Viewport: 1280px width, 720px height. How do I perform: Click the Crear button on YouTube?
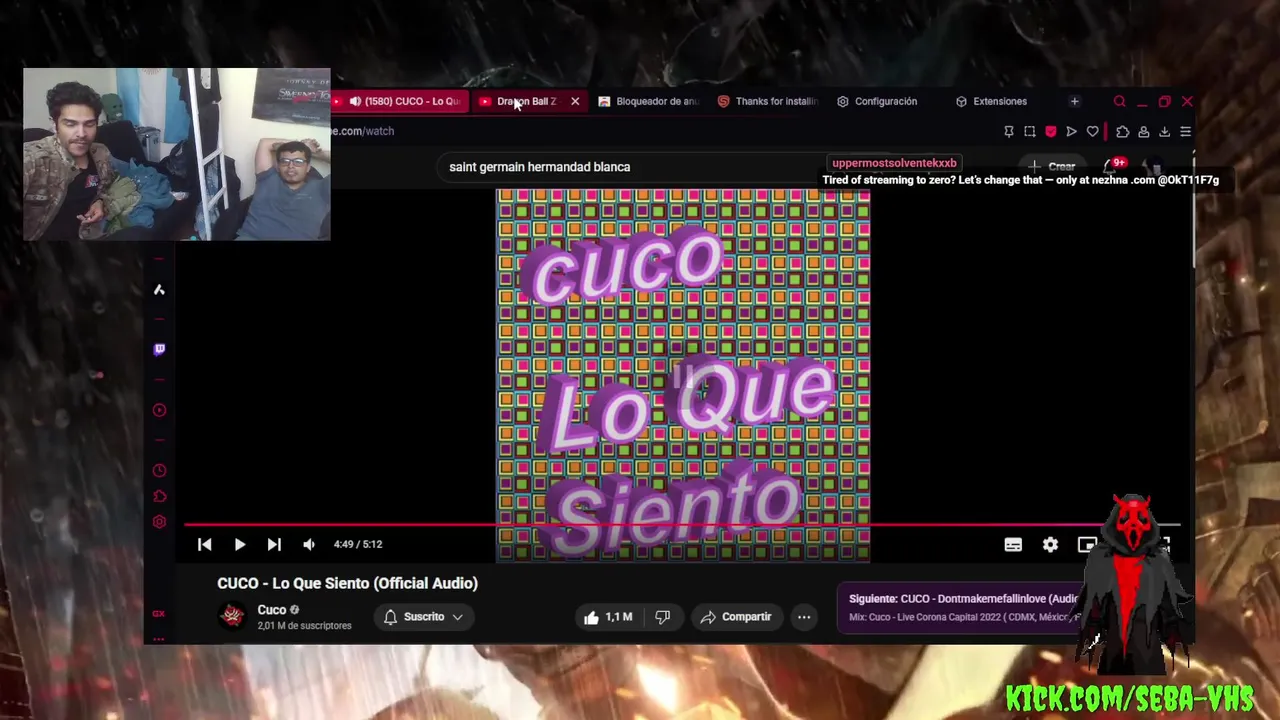click(x=1052, y=167)
